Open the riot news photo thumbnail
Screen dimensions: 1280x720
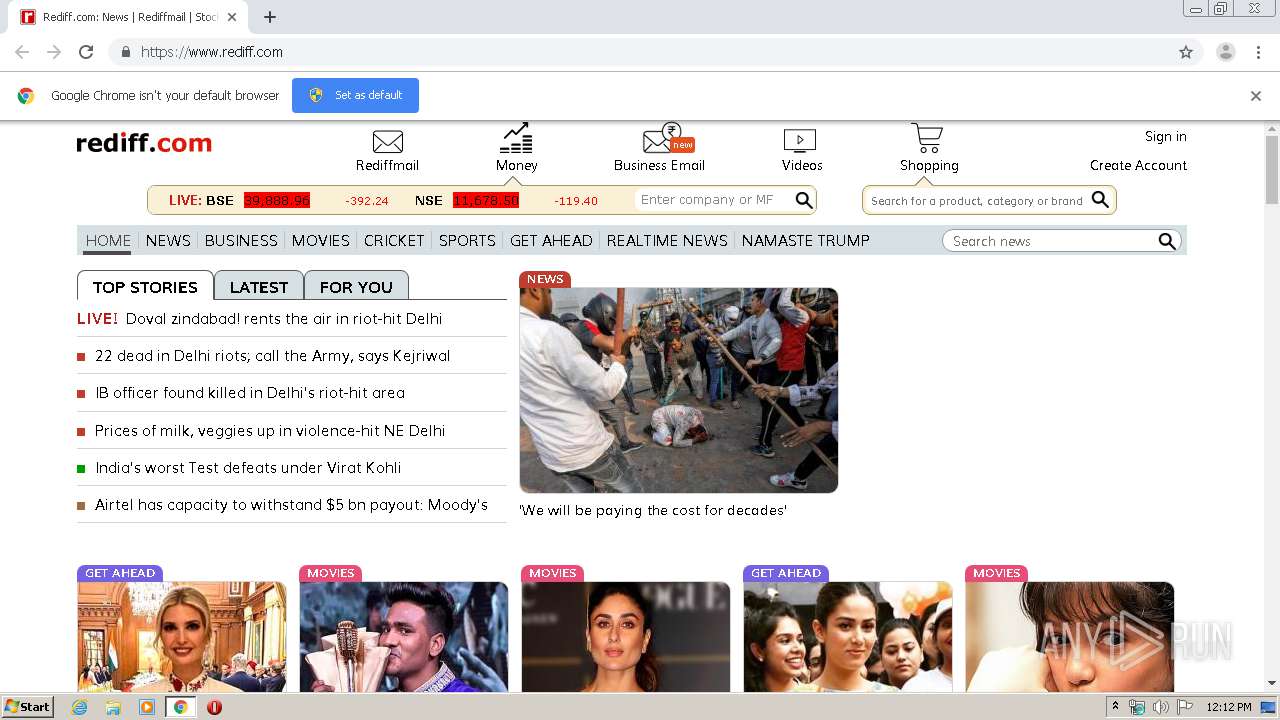pyautogui.click(x=678, y=390)
